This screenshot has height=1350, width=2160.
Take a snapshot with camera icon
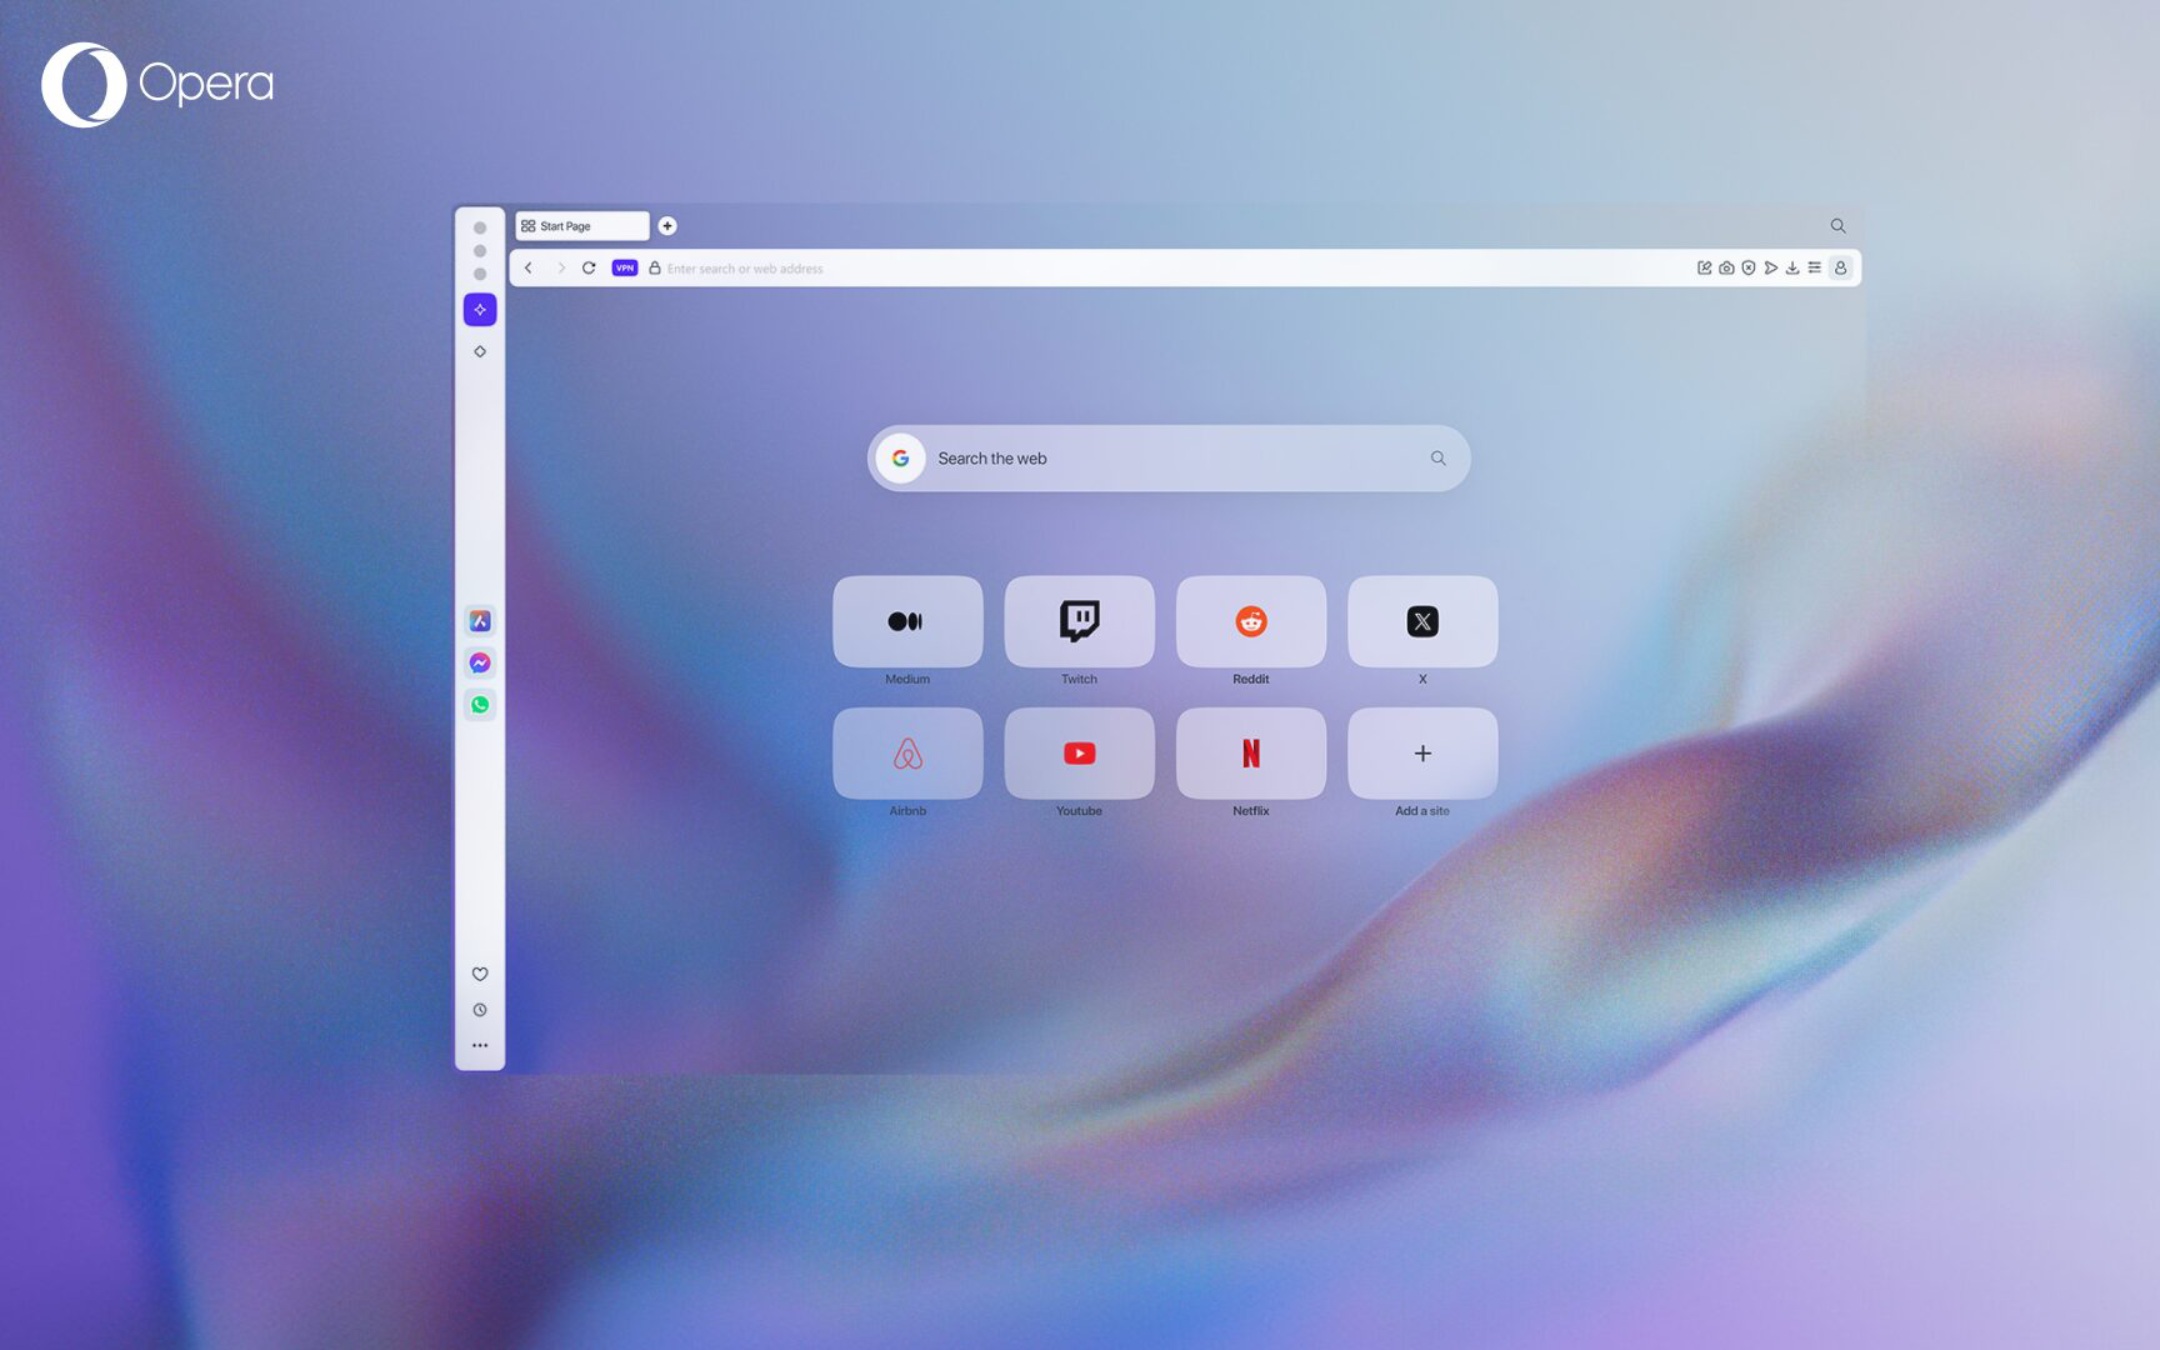tap(1726, 268)
